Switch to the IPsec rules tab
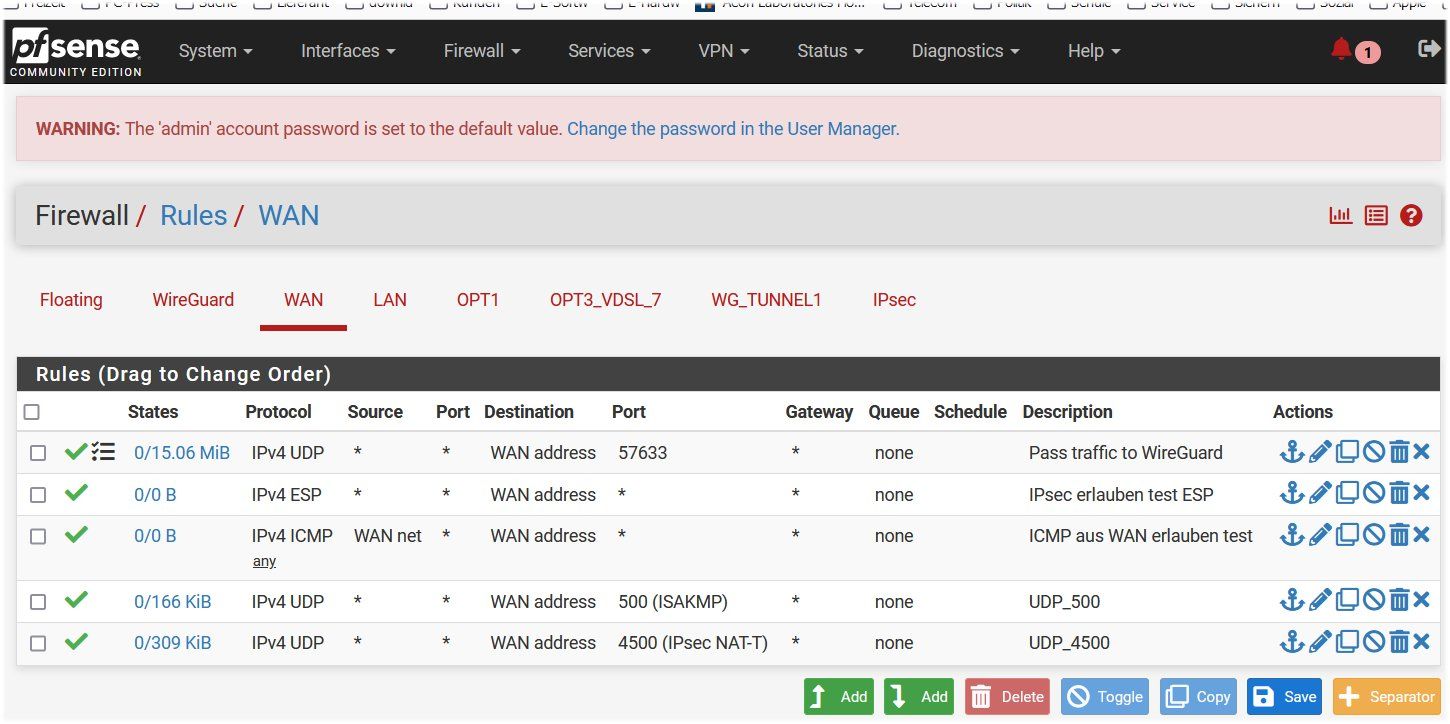Viewport: 1450px width, 724px height. pyautogui.click(x=894, y=300)
